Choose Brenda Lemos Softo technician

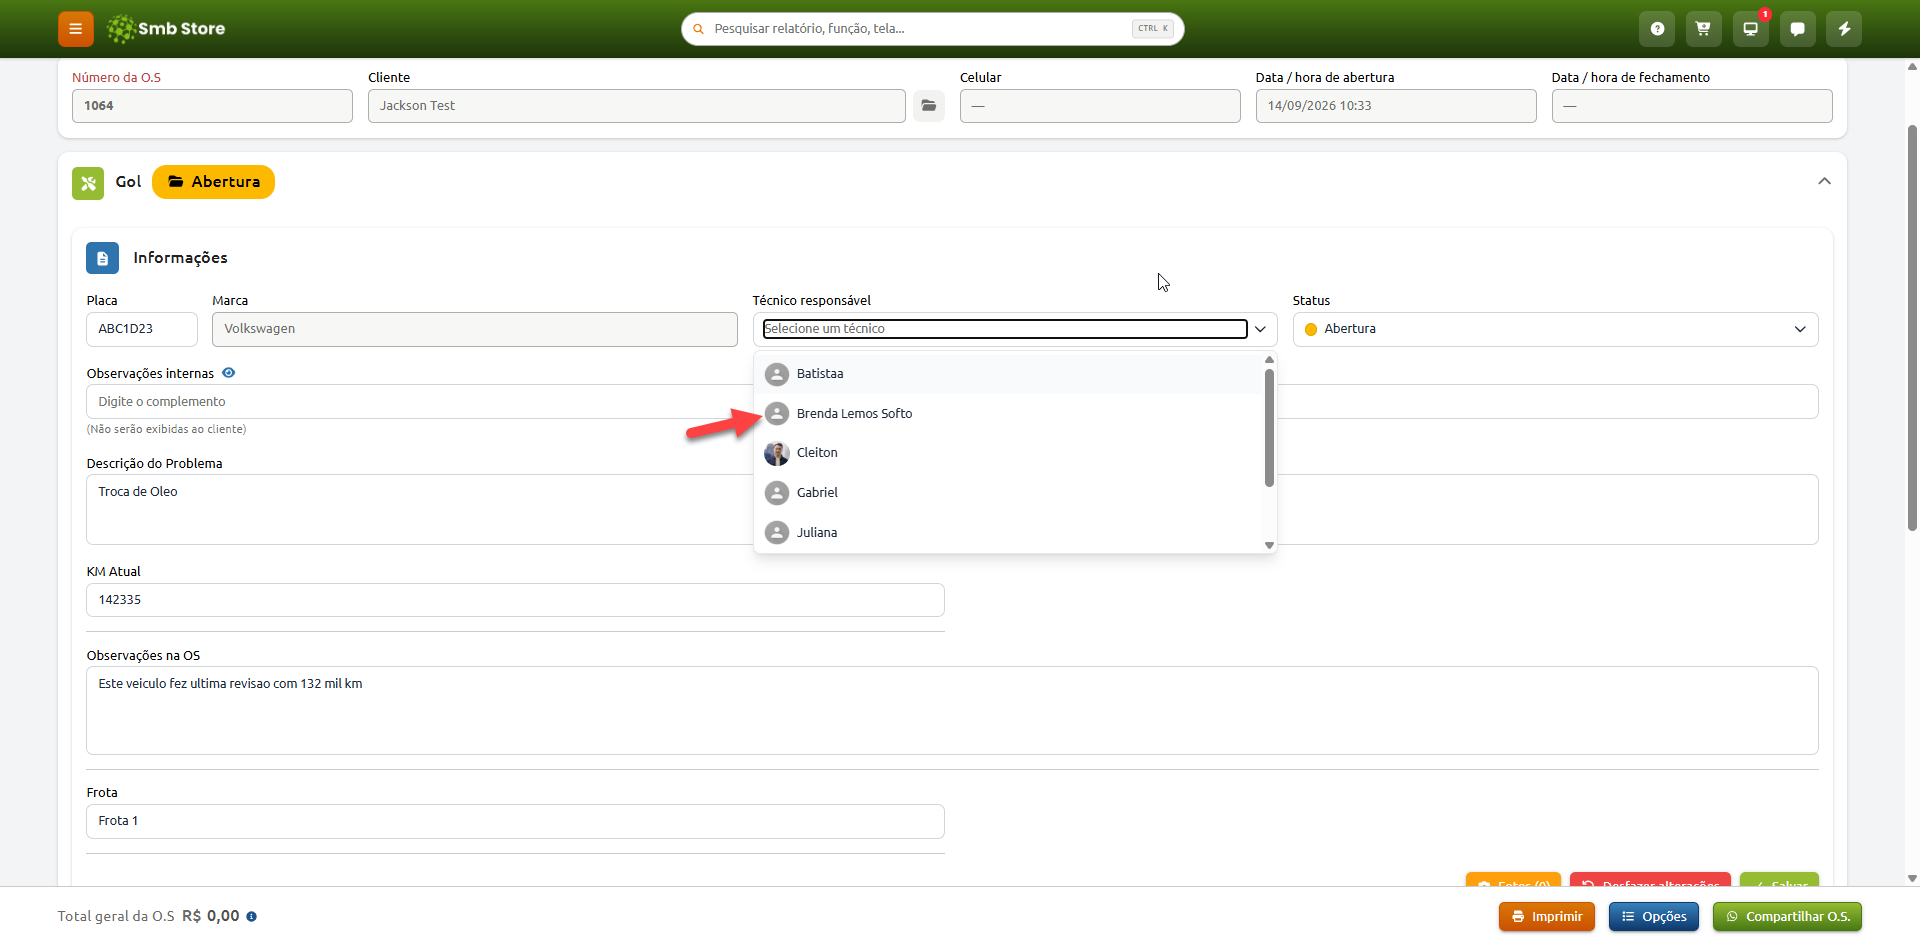click(x=1008, y=414)
